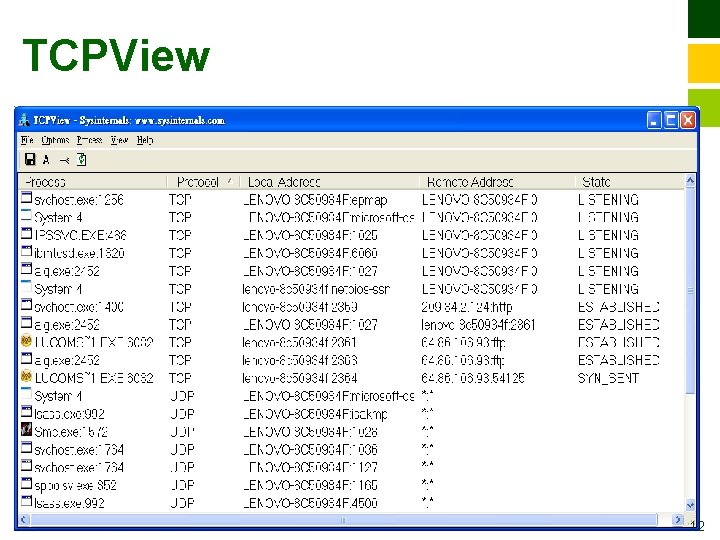Image resolution: width=720 pixels, height=540 pixels.
Task: Click LISTENING state in svchost.exe:1256 row
Action: pyautogui.click(x=608, y=200)
